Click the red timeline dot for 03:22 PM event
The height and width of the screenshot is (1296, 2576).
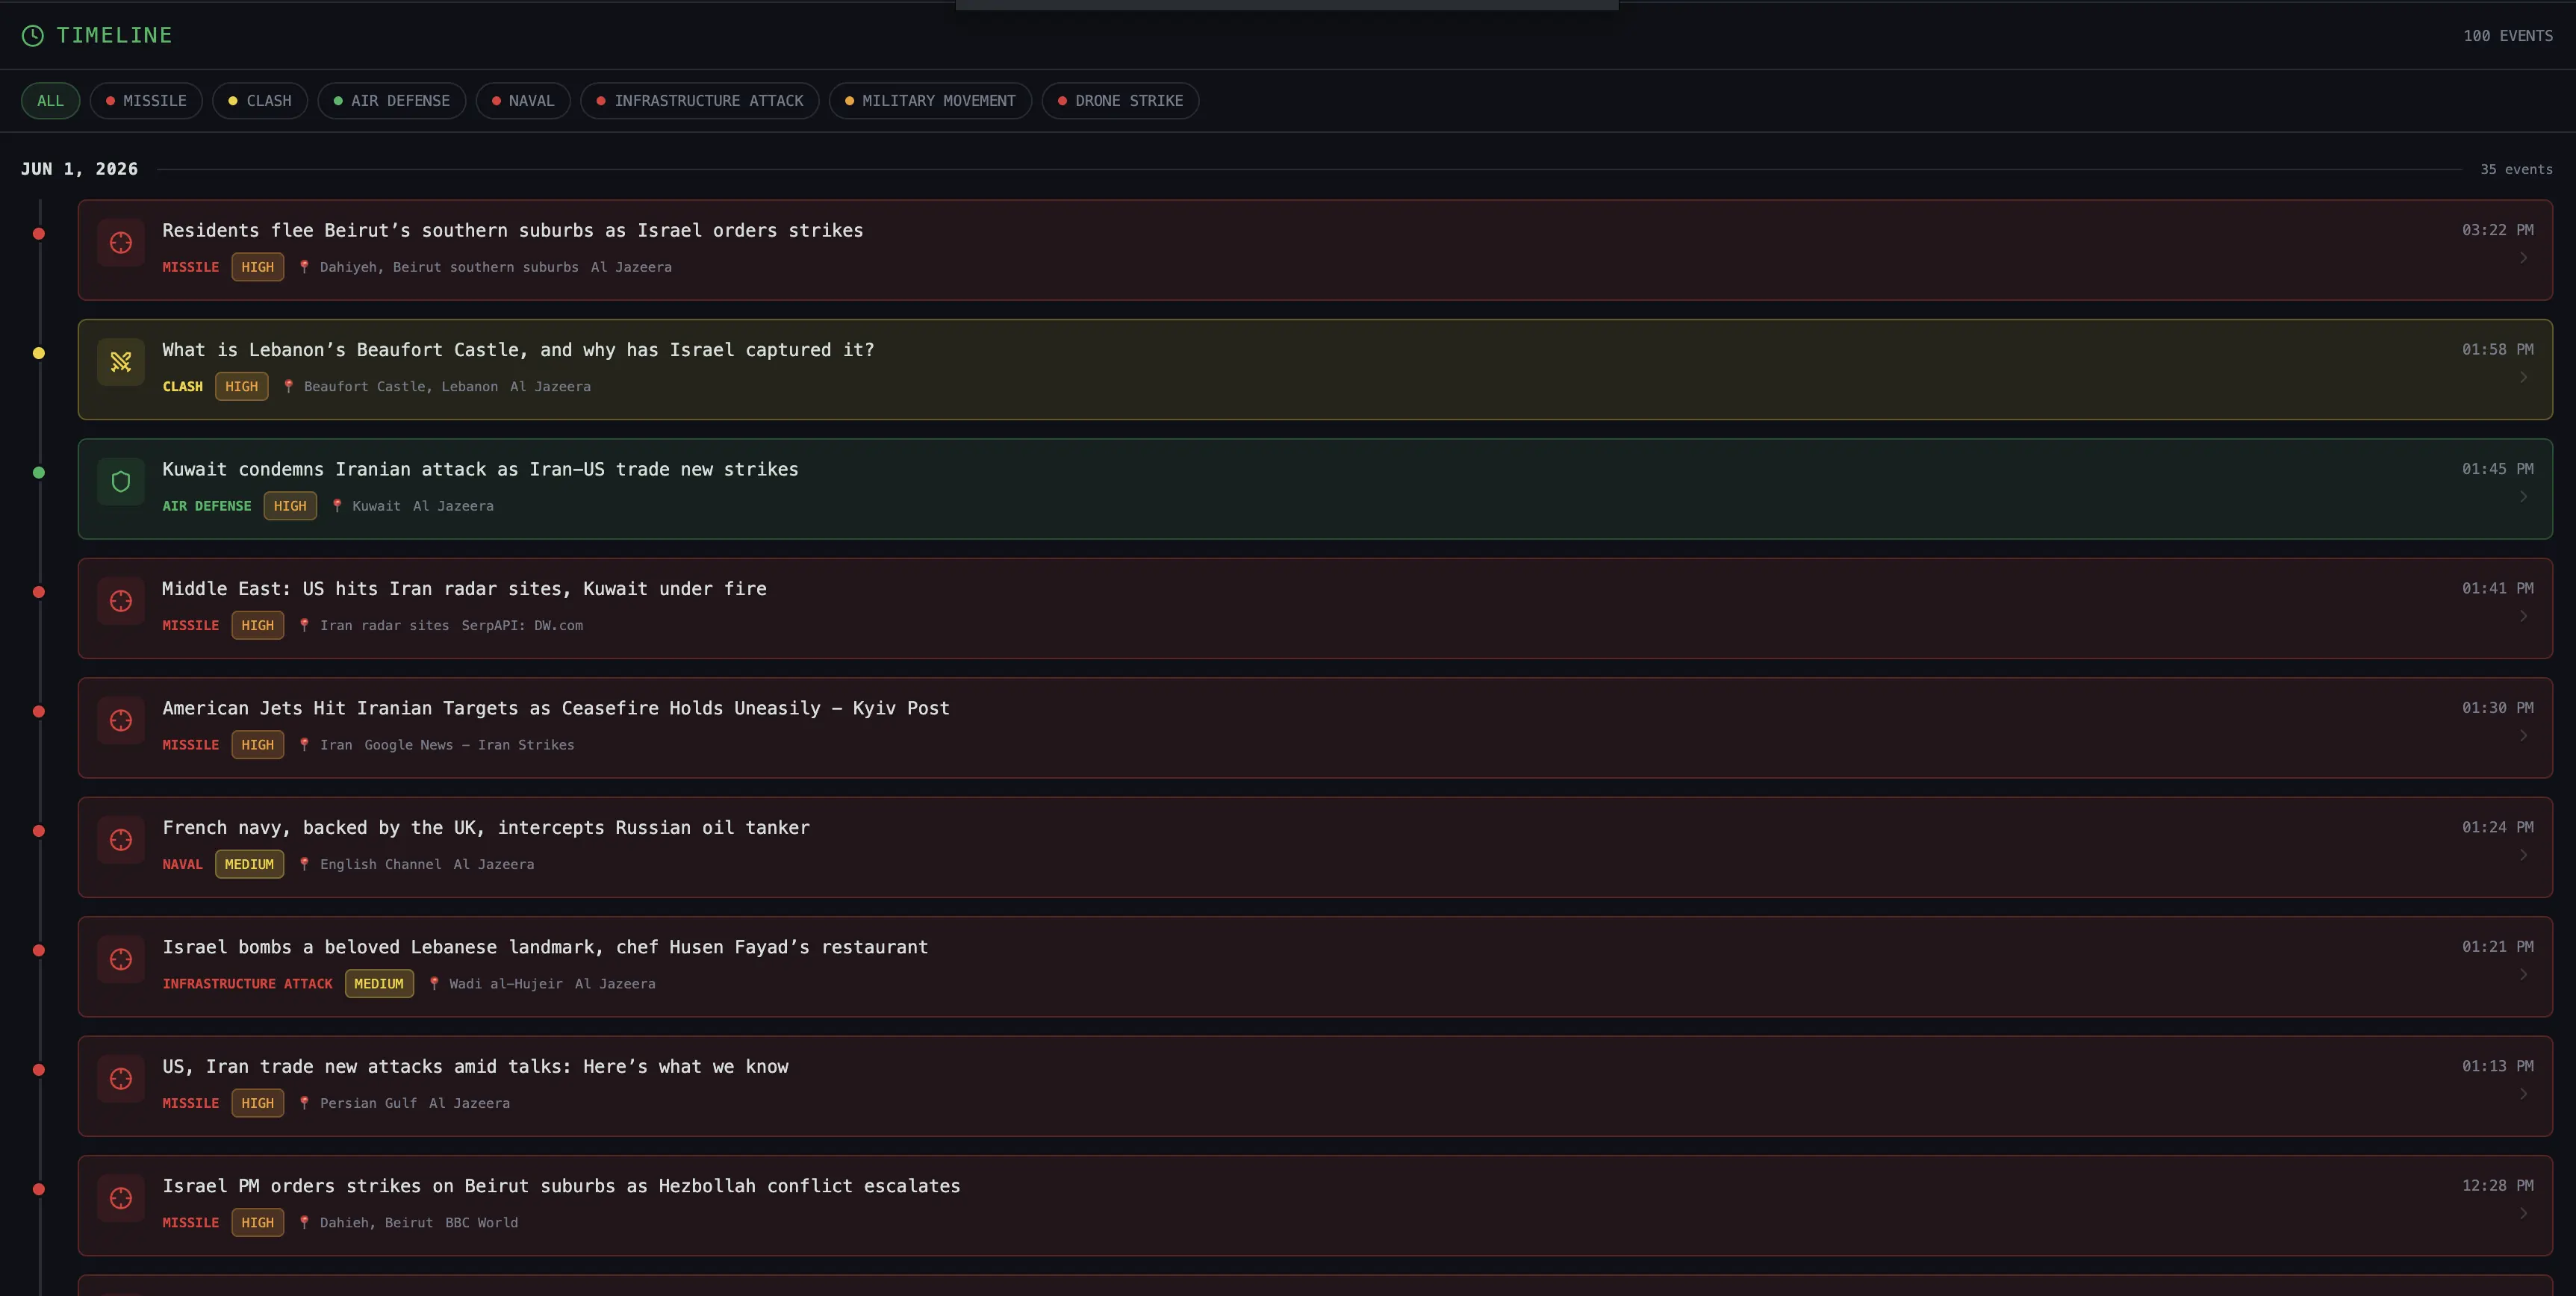[39, 234]
